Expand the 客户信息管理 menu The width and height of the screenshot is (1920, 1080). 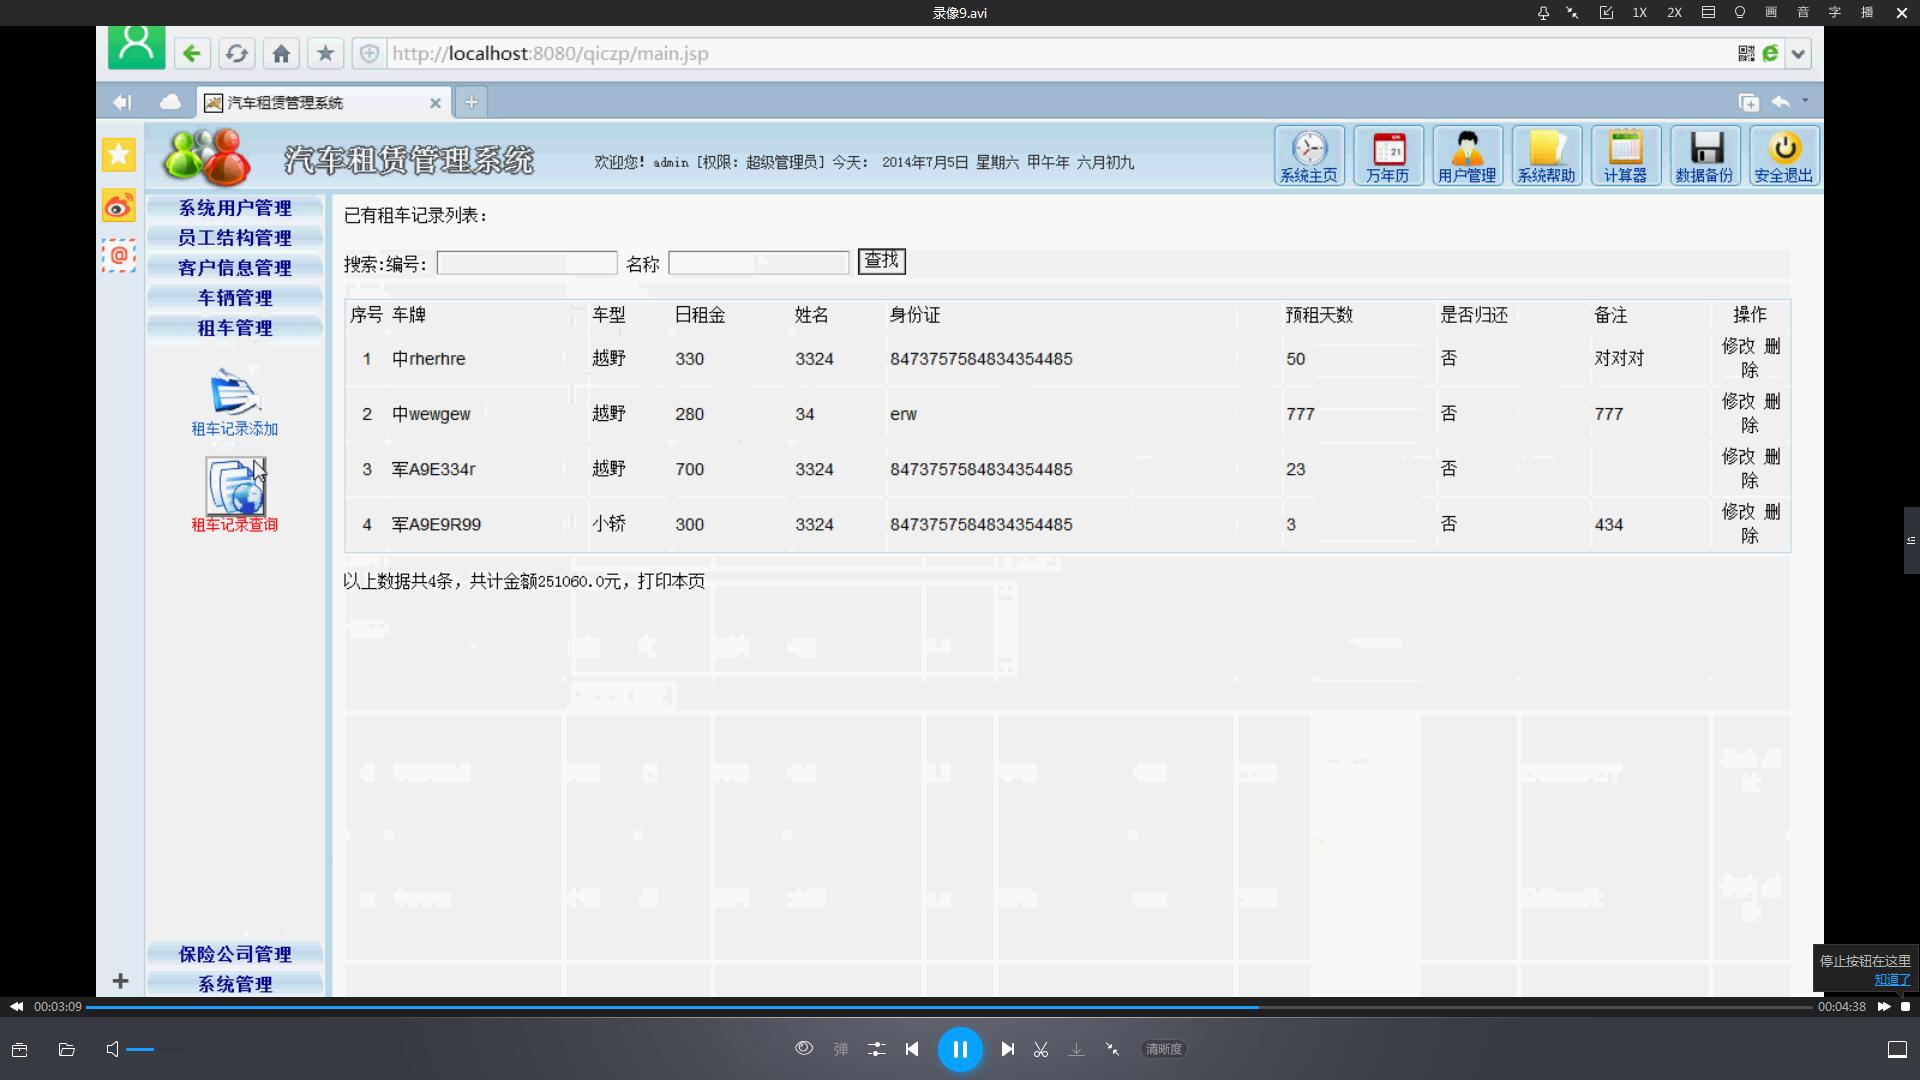[x=235, y=268]
